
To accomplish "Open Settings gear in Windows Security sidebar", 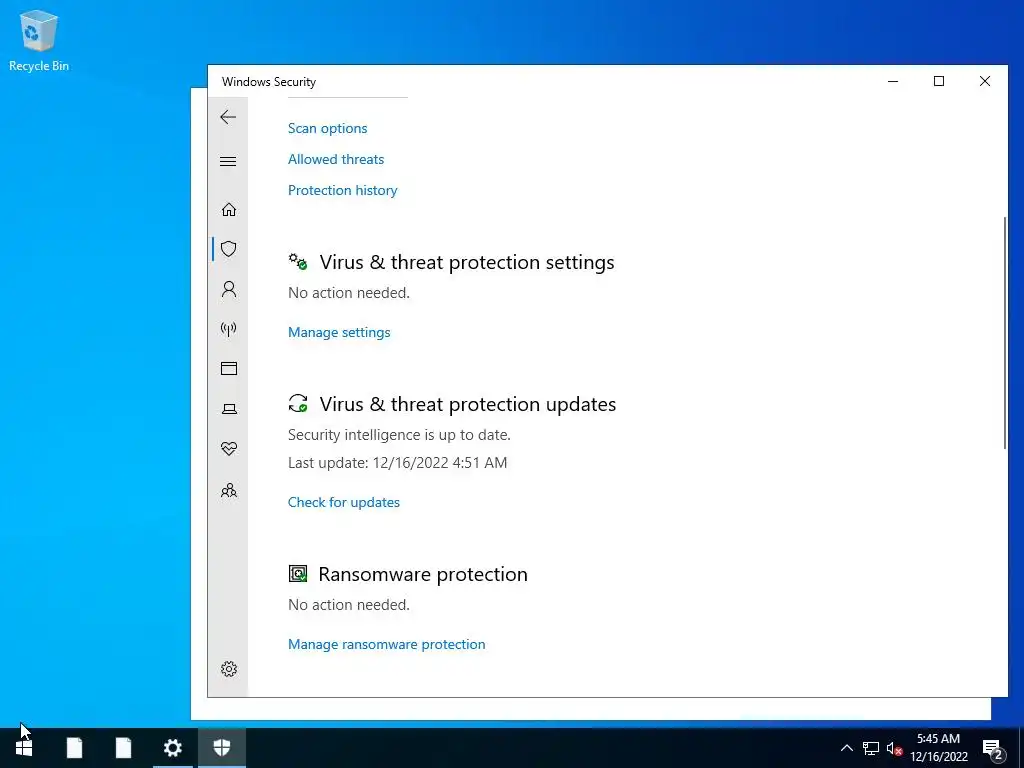I will point(229,669).
